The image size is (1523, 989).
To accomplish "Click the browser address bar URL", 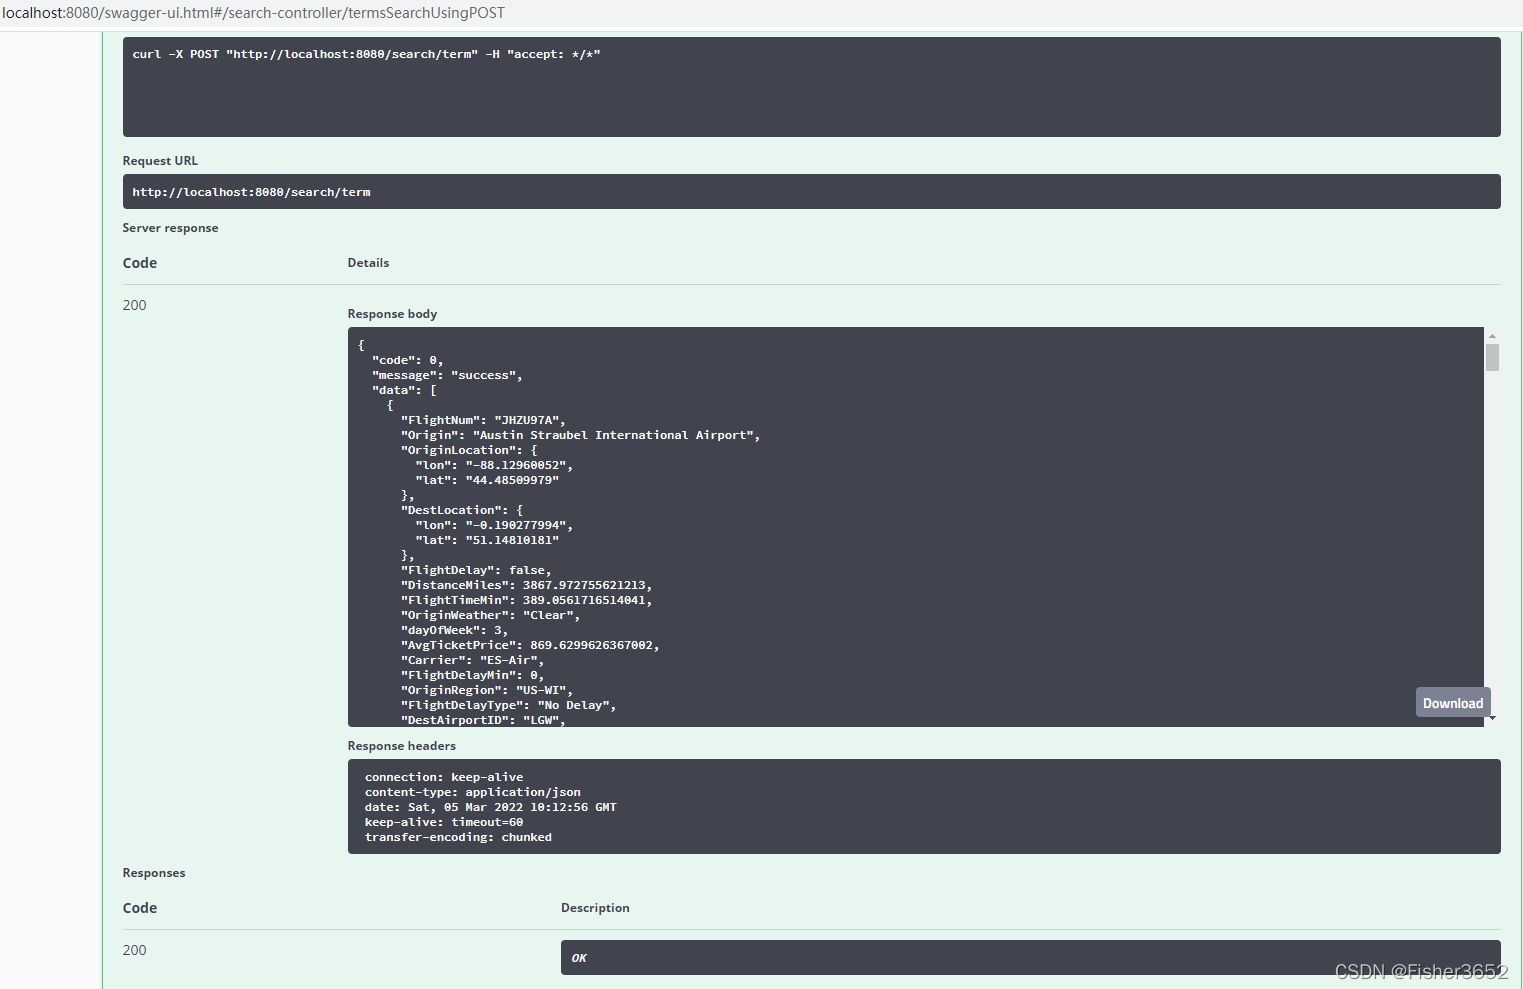I will click(253, 13).
